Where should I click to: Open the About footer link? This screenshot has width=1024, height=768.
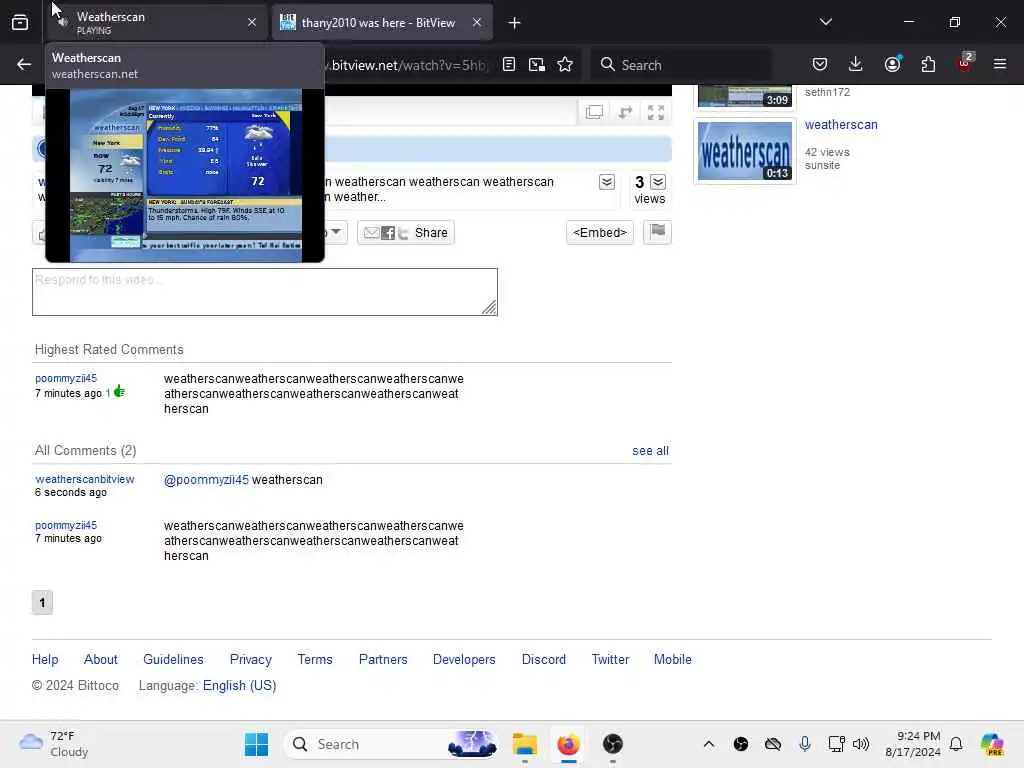tap(101, 660)
